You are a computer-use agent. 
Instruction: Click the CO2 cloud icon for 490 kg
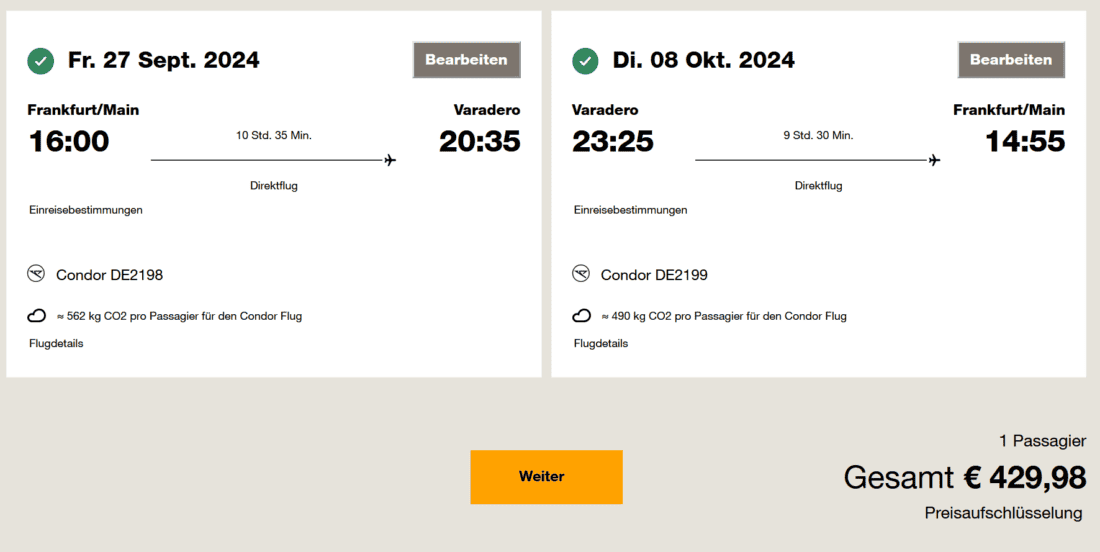point(581,316)
